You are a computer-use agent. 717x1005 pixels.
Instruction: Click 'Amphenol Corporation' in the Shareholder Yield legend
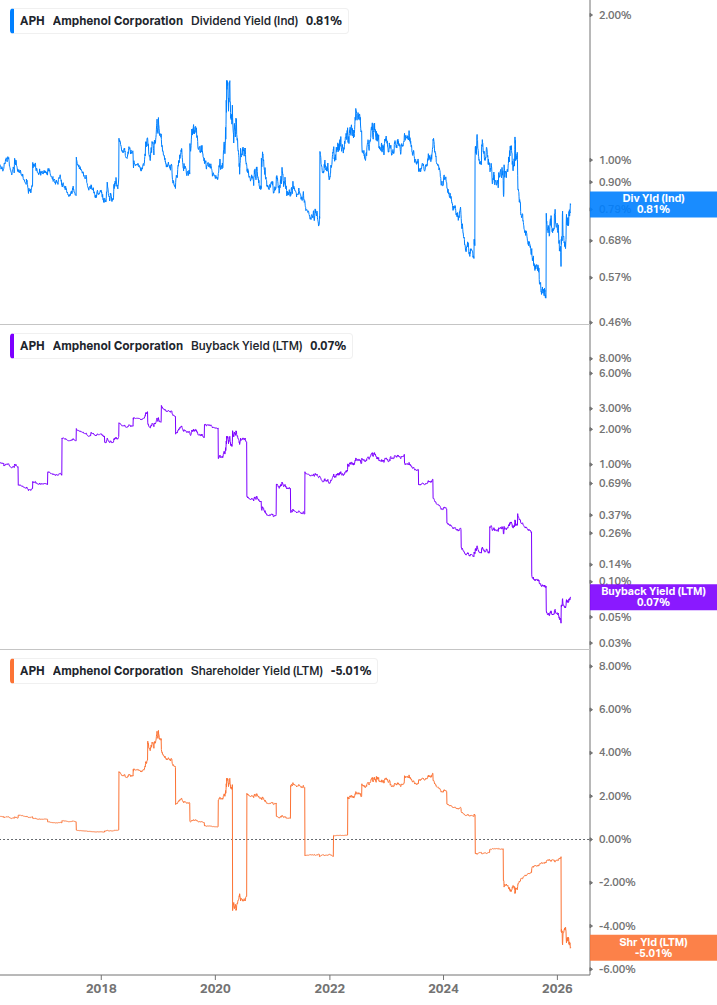pos(118,671)
